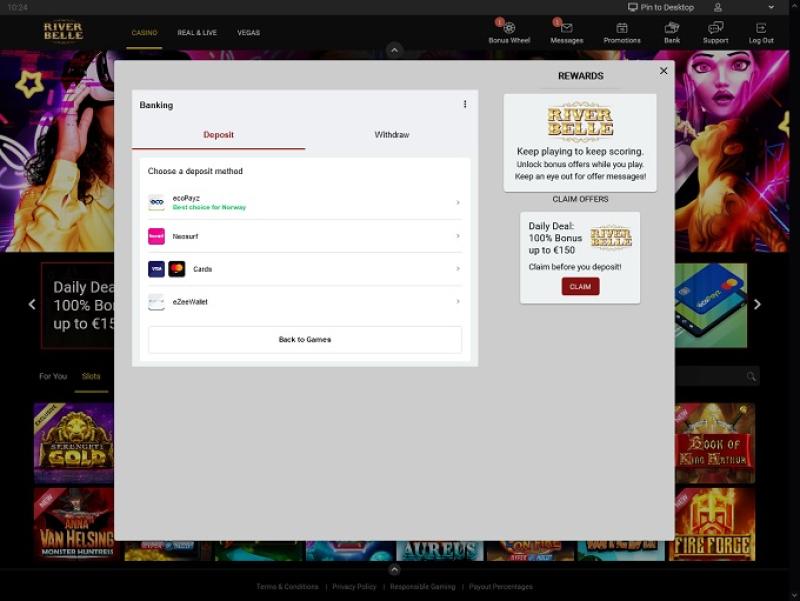The width and height of the screenshot is (800, 601).
Task: Open the Bank icon in header
Action: pos(672,29)
